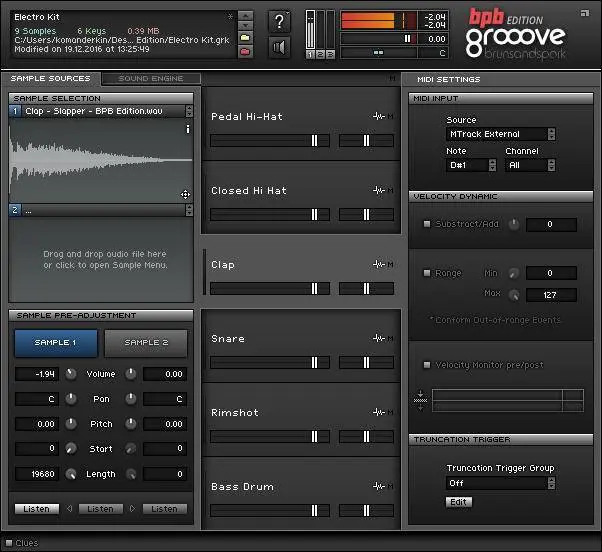The image size is (602, 552).
Task: Open Truncation Trigger Group Off dropdown
Action: [x=501, y=483]
